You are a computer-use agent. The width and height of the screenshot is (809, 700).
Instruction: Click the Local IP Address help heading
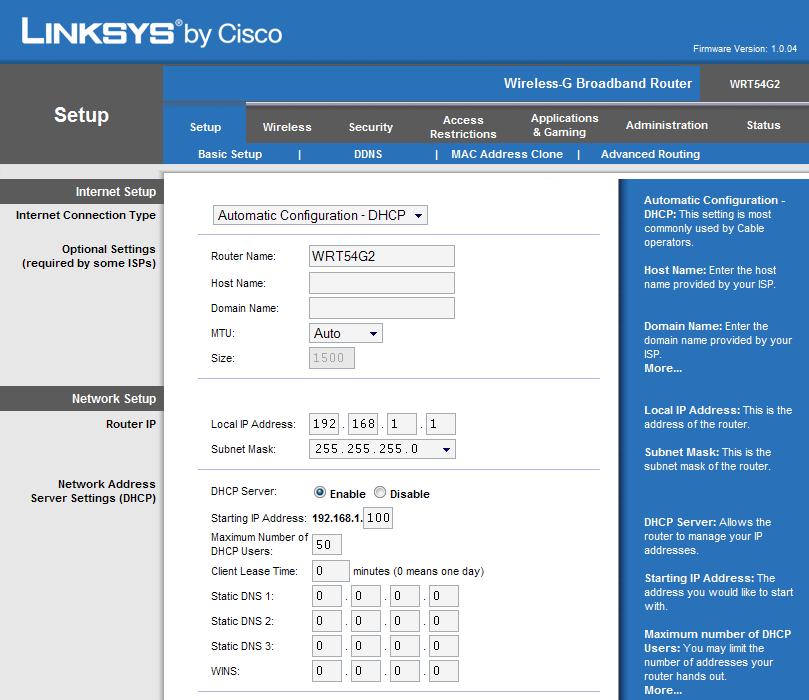pos(692,410)
